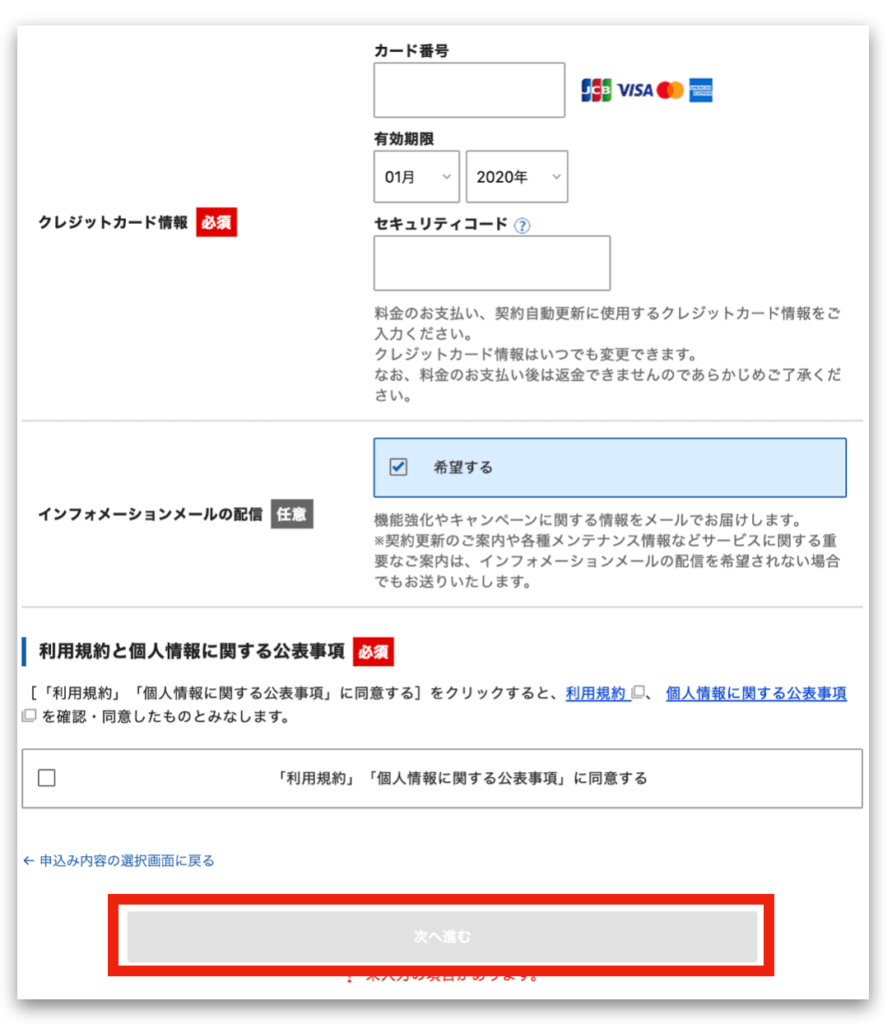Click the 「利用規約」「個人情報に関する公表事項」に同意する label
892x1024 pixels.
point(461,778)
